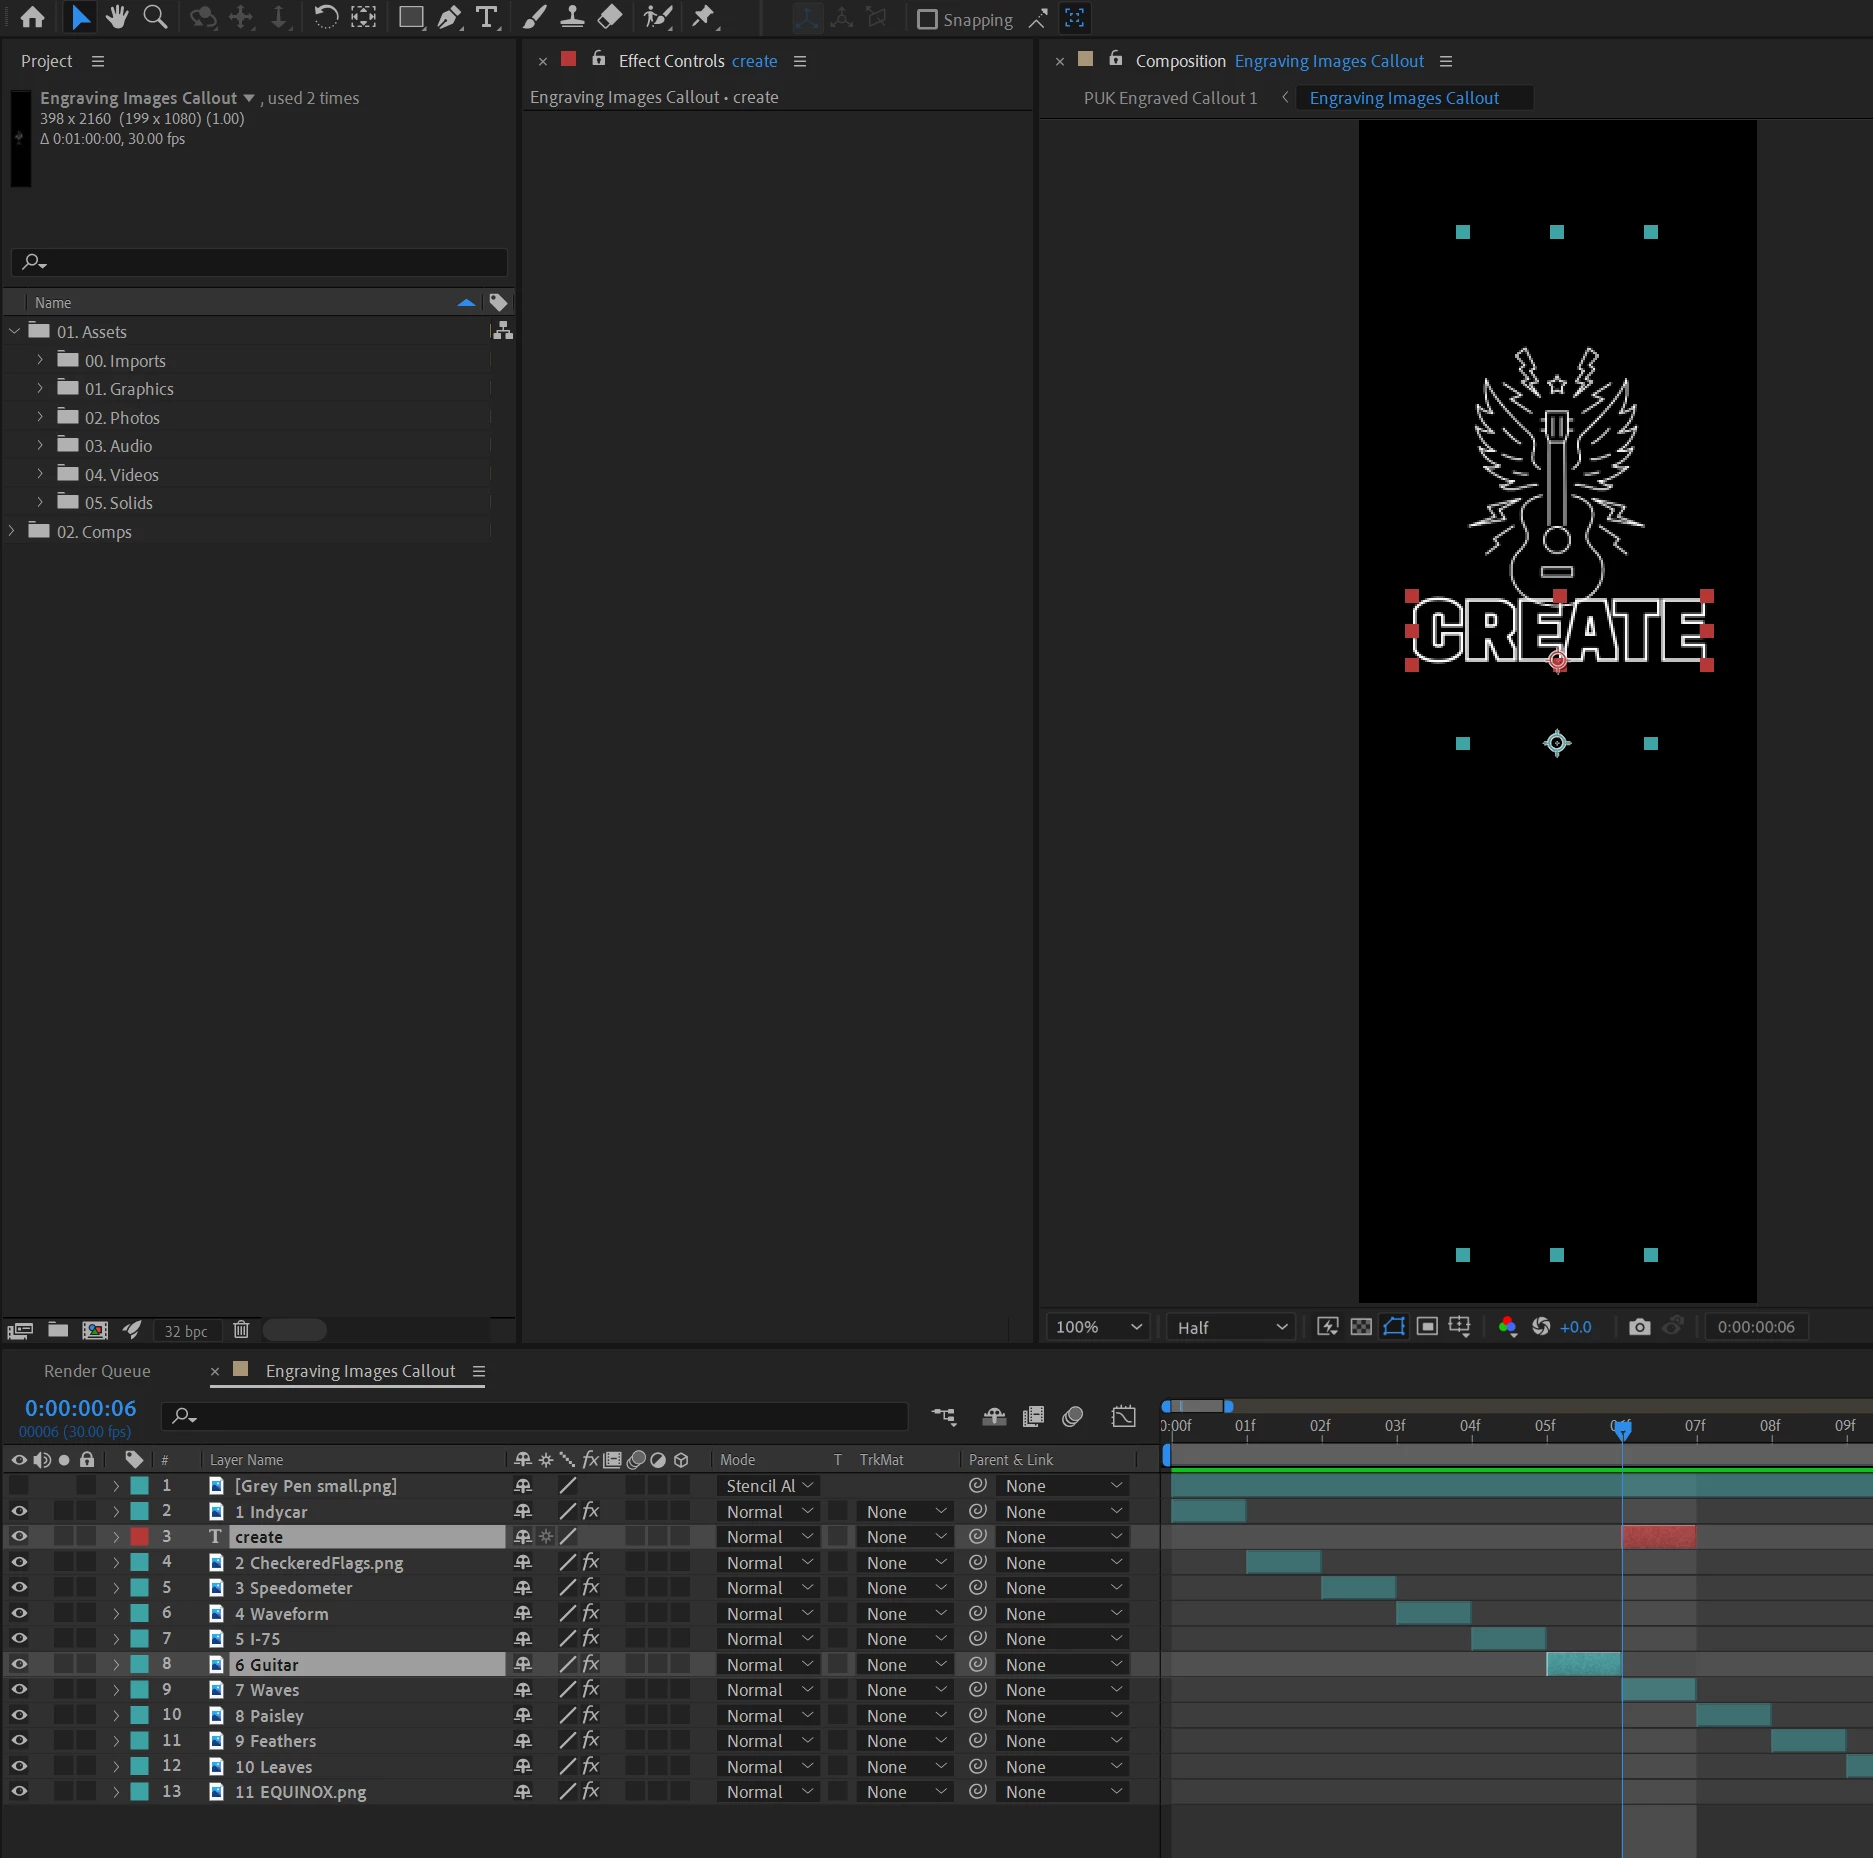Select the Eraser tool
Screen dimensions: 1873x1858
click(610, 17)
